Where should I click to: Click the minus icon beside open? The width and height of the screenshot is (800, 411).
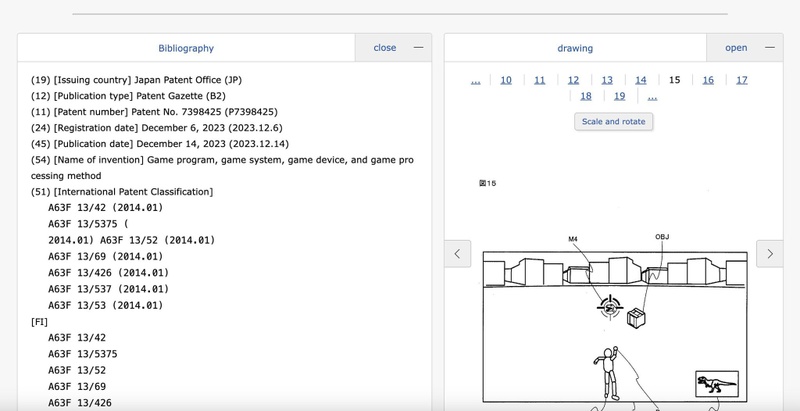770,48
